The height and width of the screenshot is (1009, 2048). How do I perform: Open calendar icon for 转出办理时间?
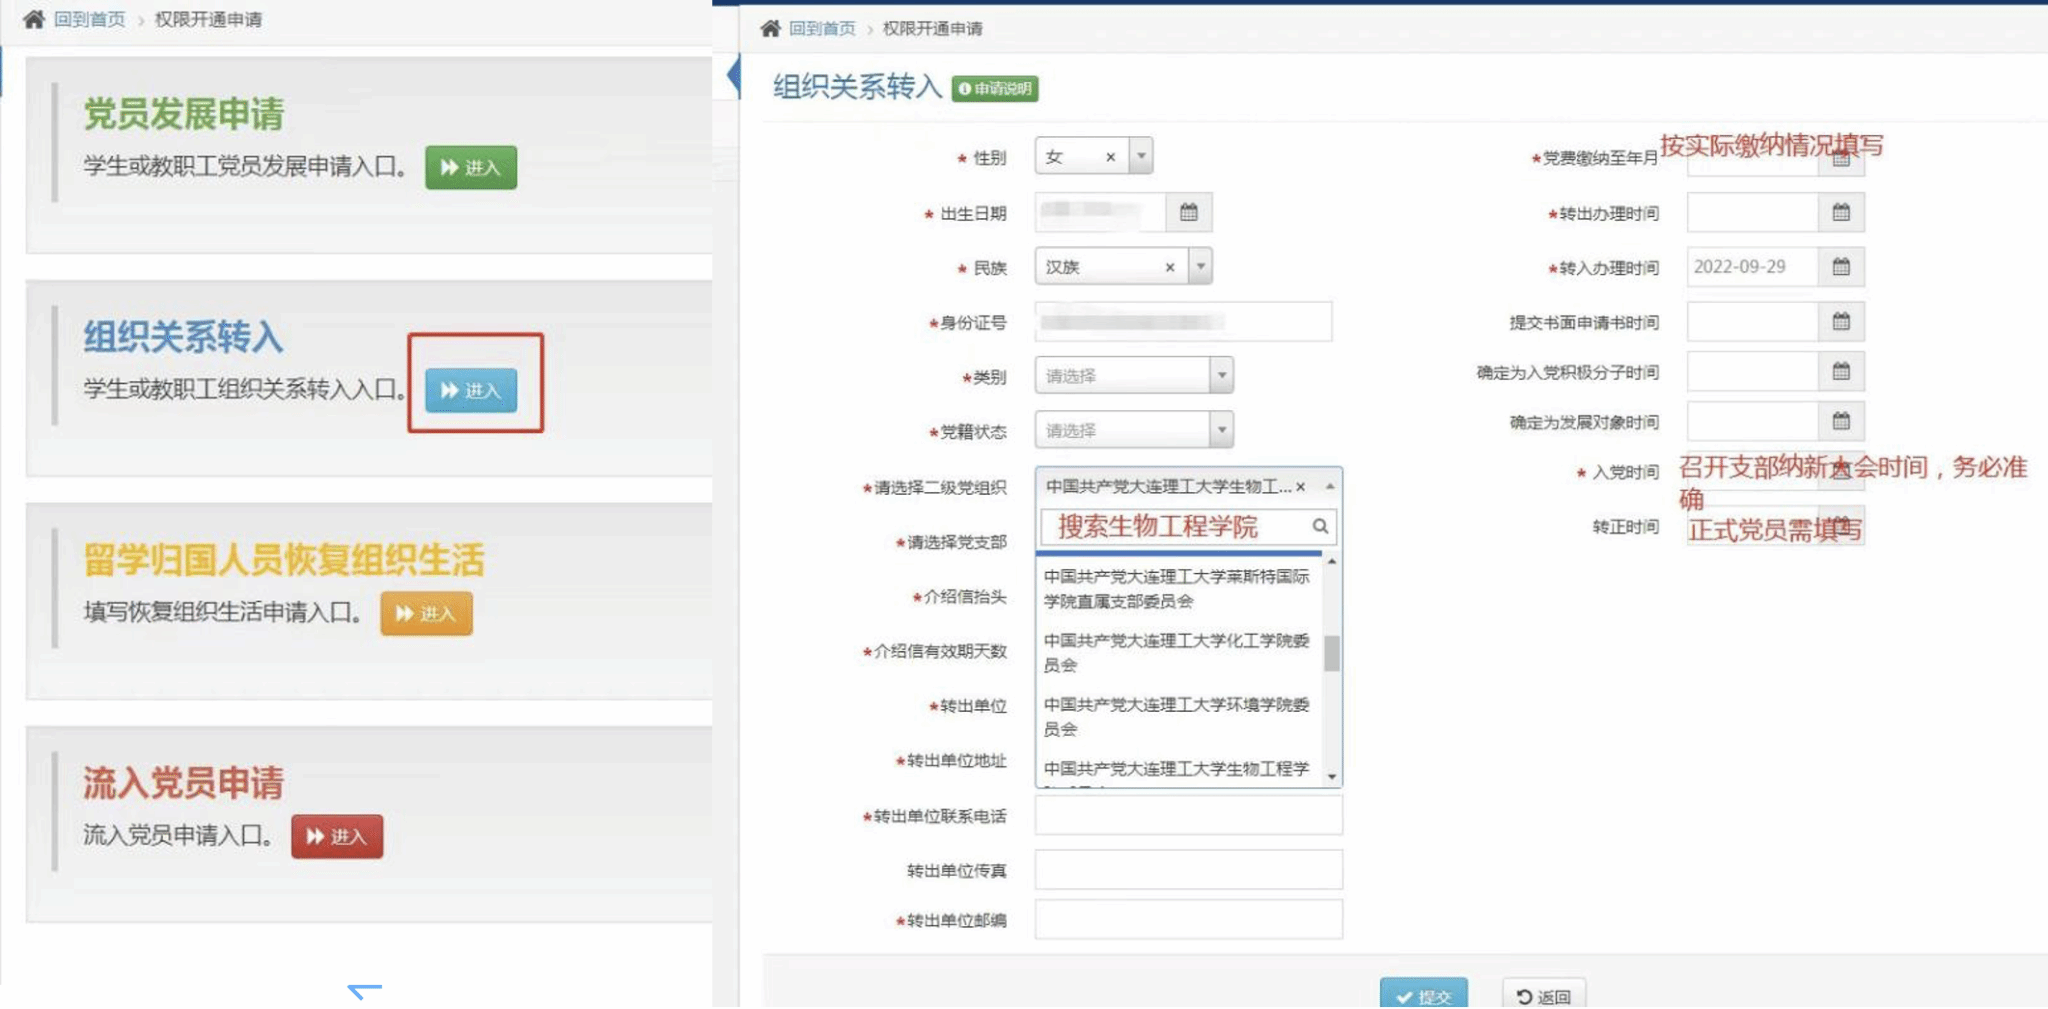tap(1840, 212)
